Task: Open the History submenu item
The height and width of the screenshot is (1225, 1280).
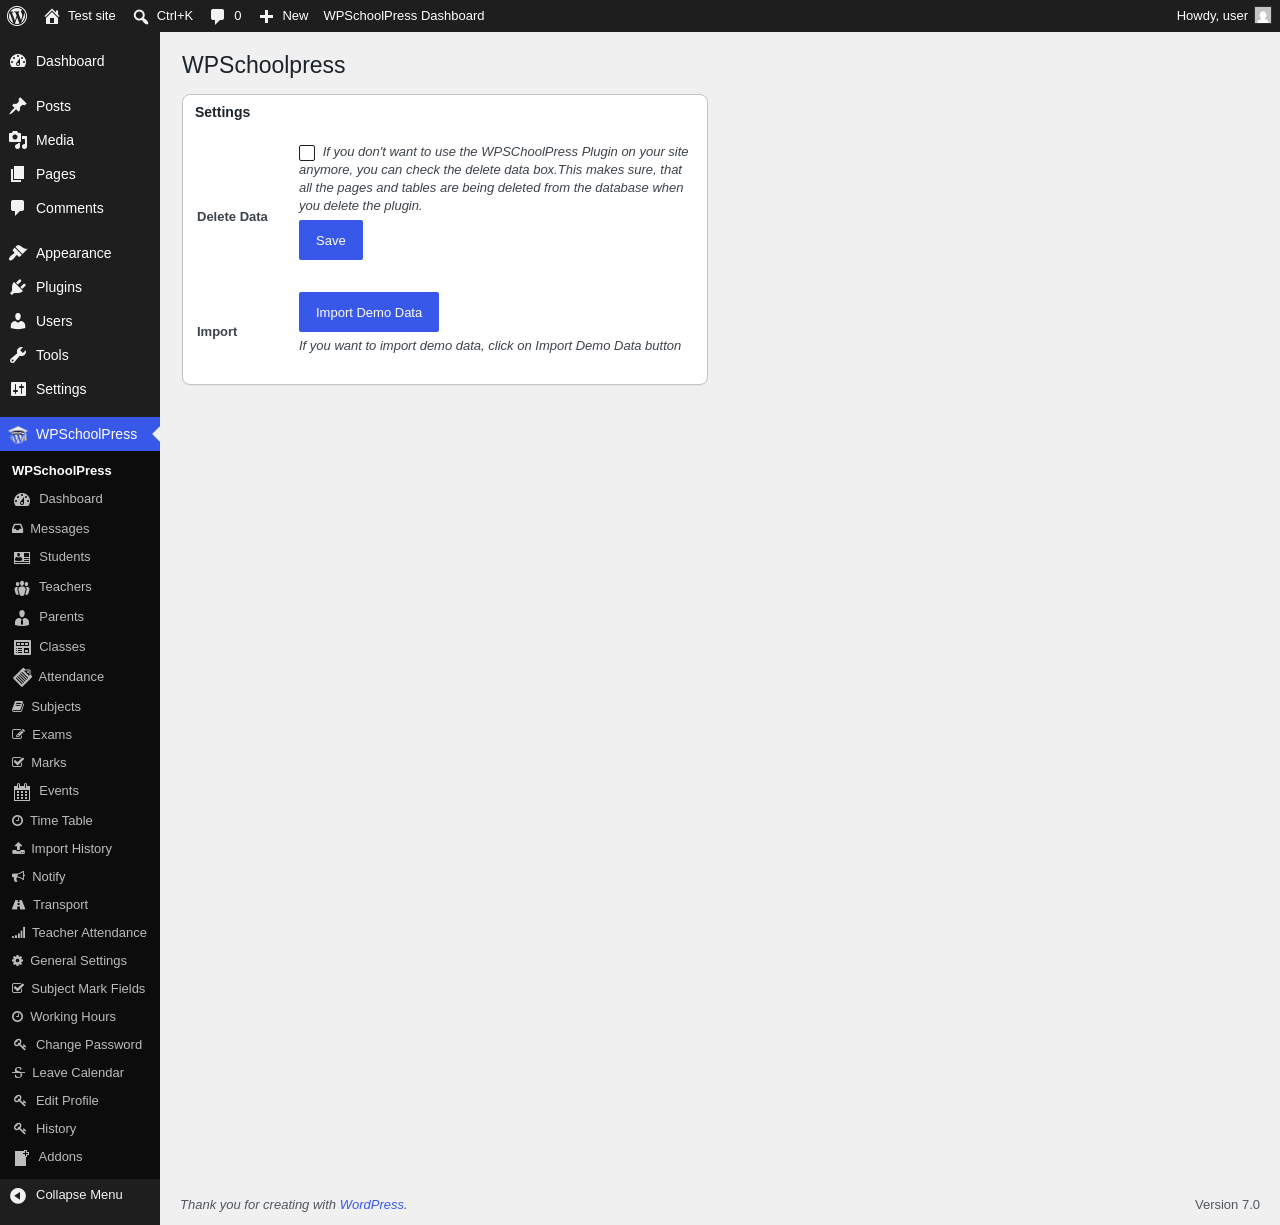Action: pos(80,1129)
